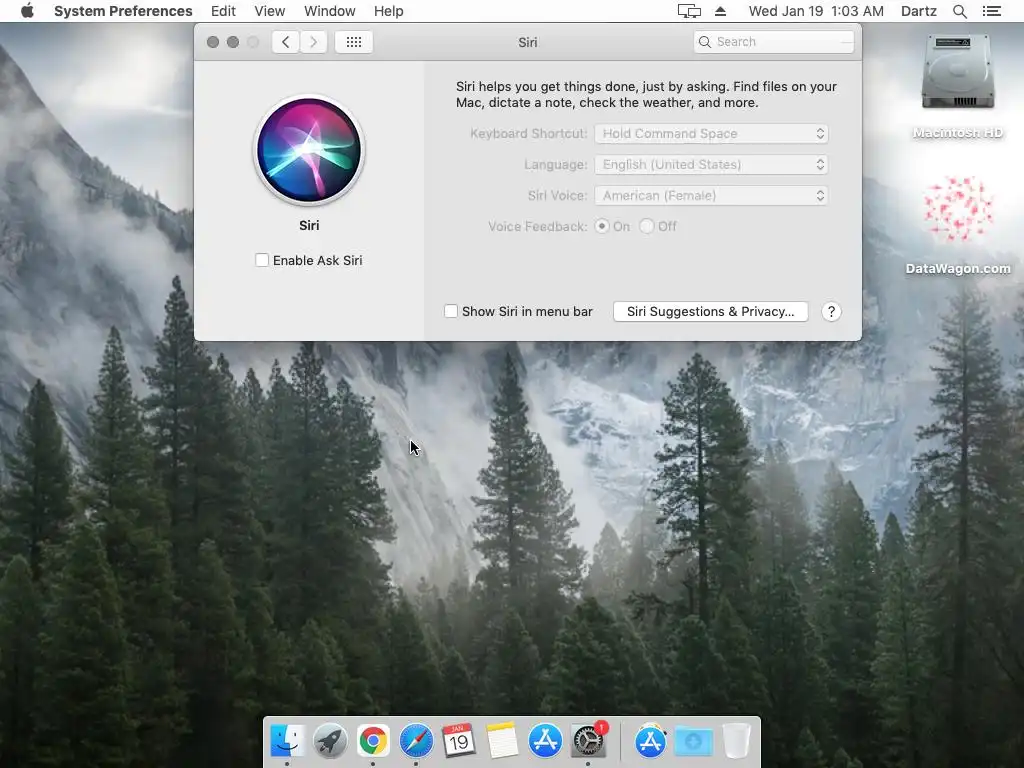1024x768 pixels.
Task: Minimize the Siri preferences window
Action: 232,42
